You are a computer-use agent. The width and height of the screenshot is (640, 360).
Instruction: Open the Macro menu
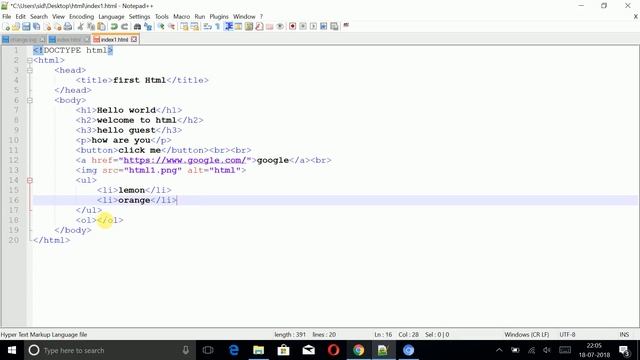tap(181, 16)
